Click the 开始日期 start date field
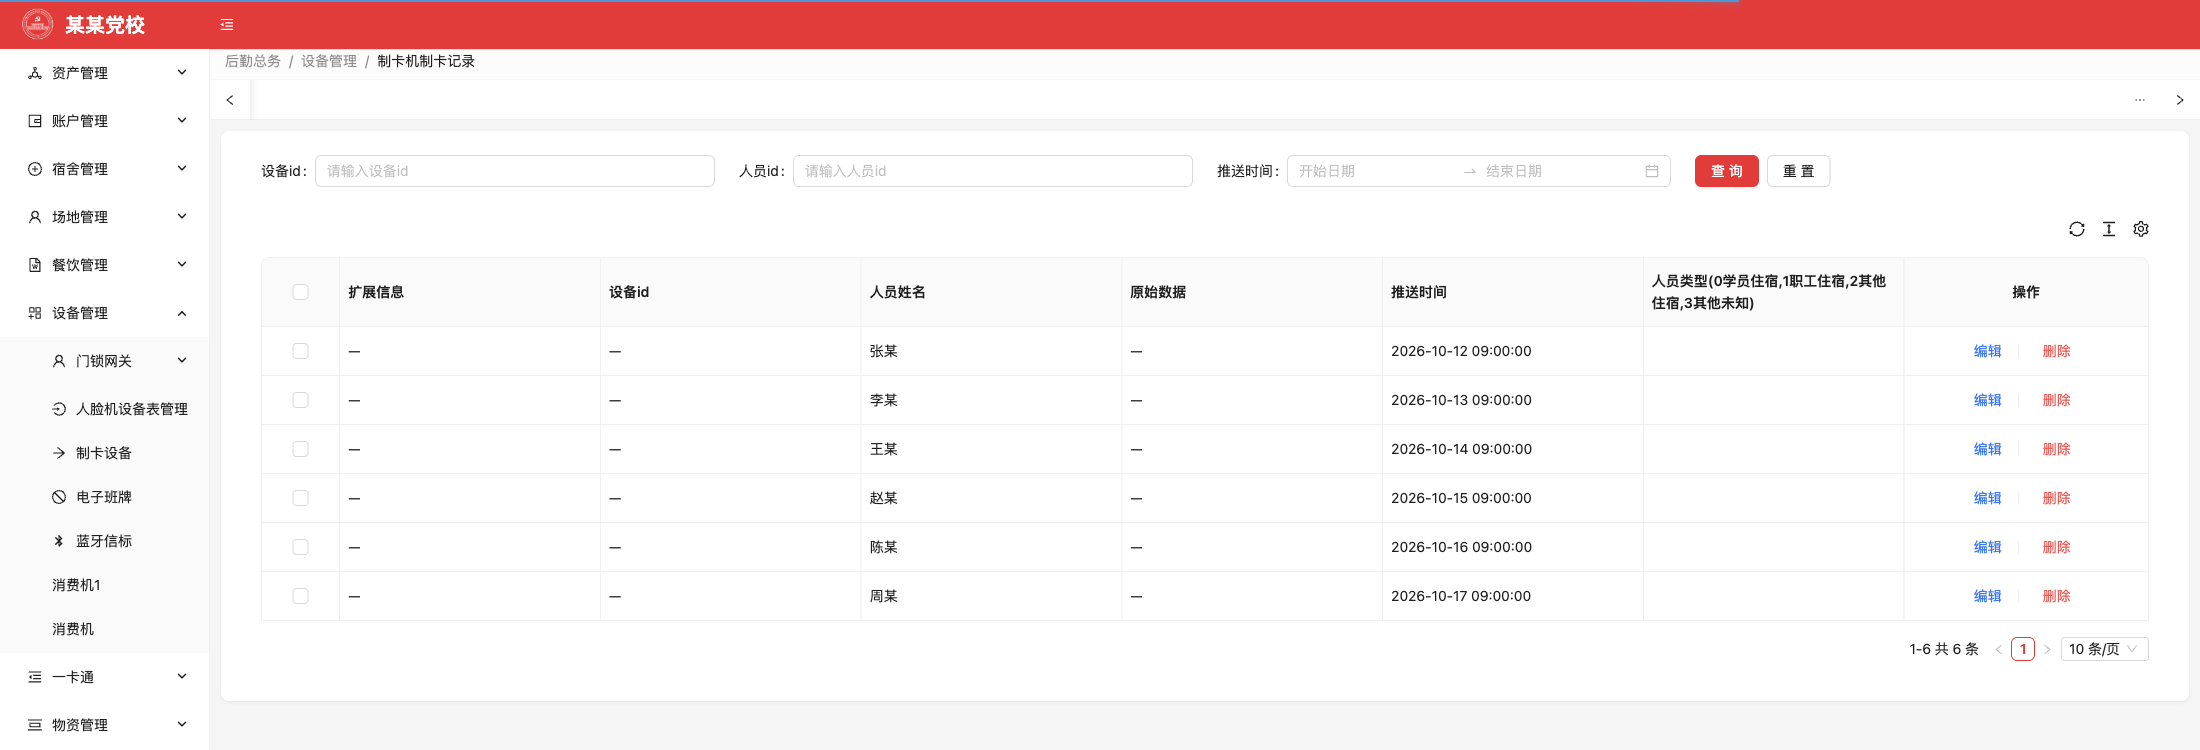This screenshot has width=2200, height=750. [1375, 171]
